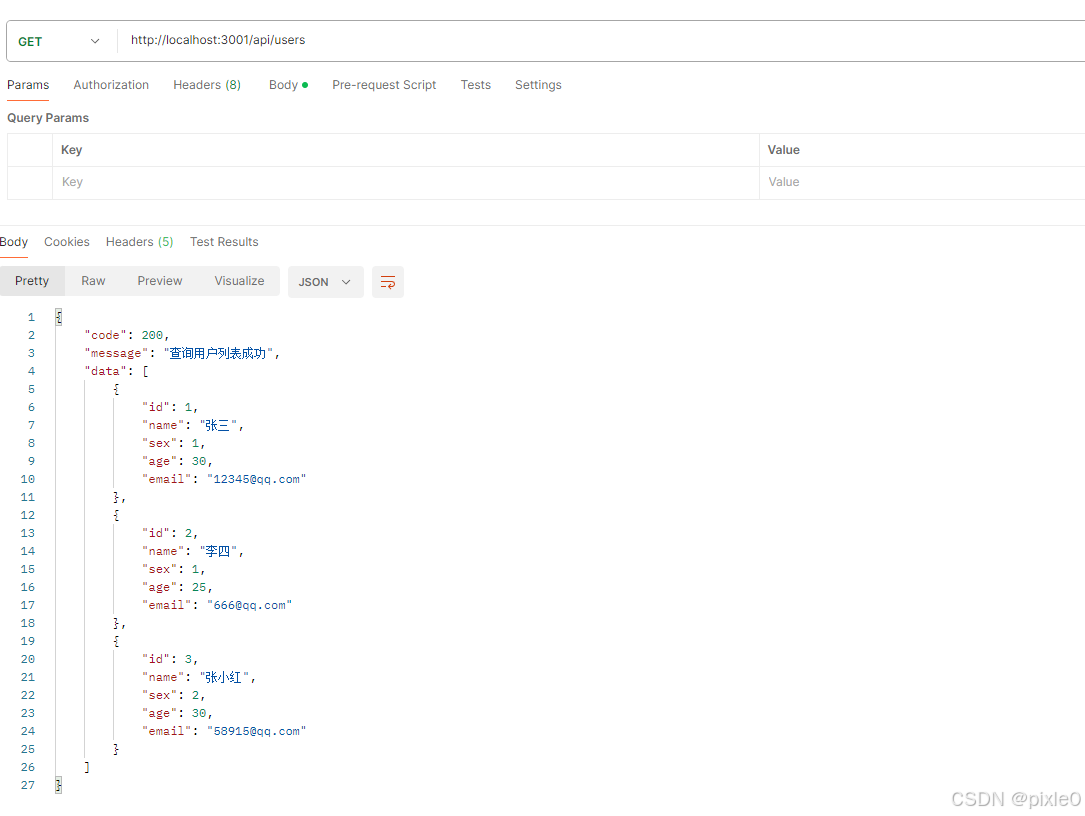Click the "age": 25 line
The width and height of the screenshot is (1085, 816).
177,588
